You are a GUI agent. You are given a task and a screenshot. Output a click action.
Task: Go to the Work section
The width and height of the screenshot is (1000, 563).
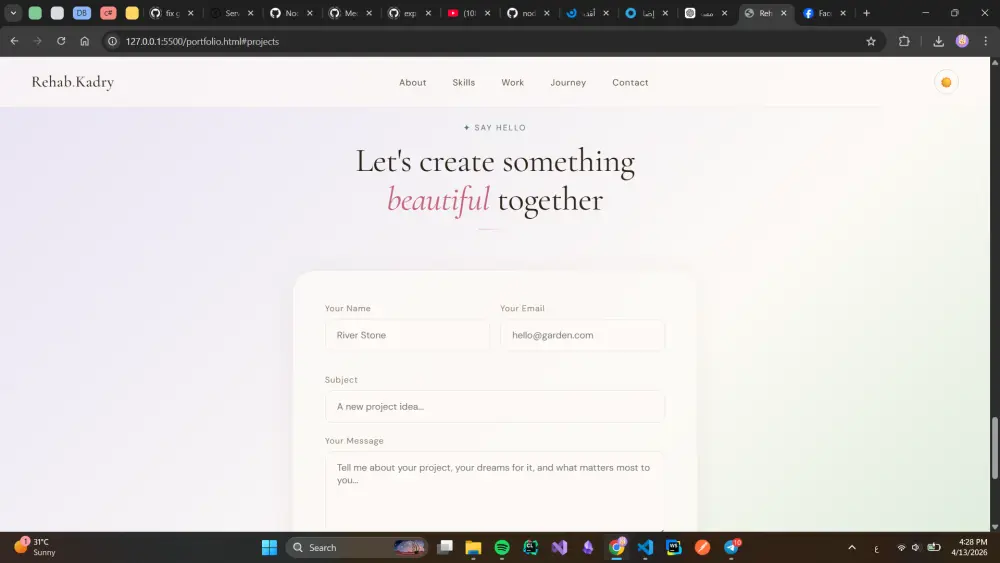(512, 82)
